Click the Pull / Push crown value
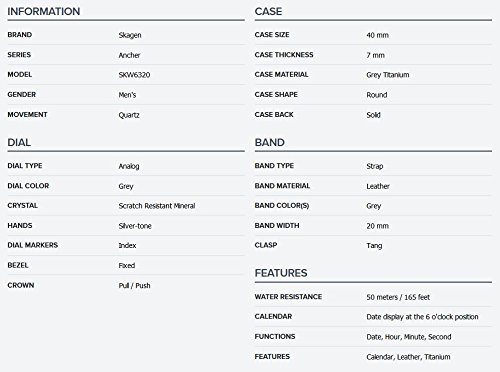This screenshot has height=372, width=500. pyautogui.click(x=134, y=285)
